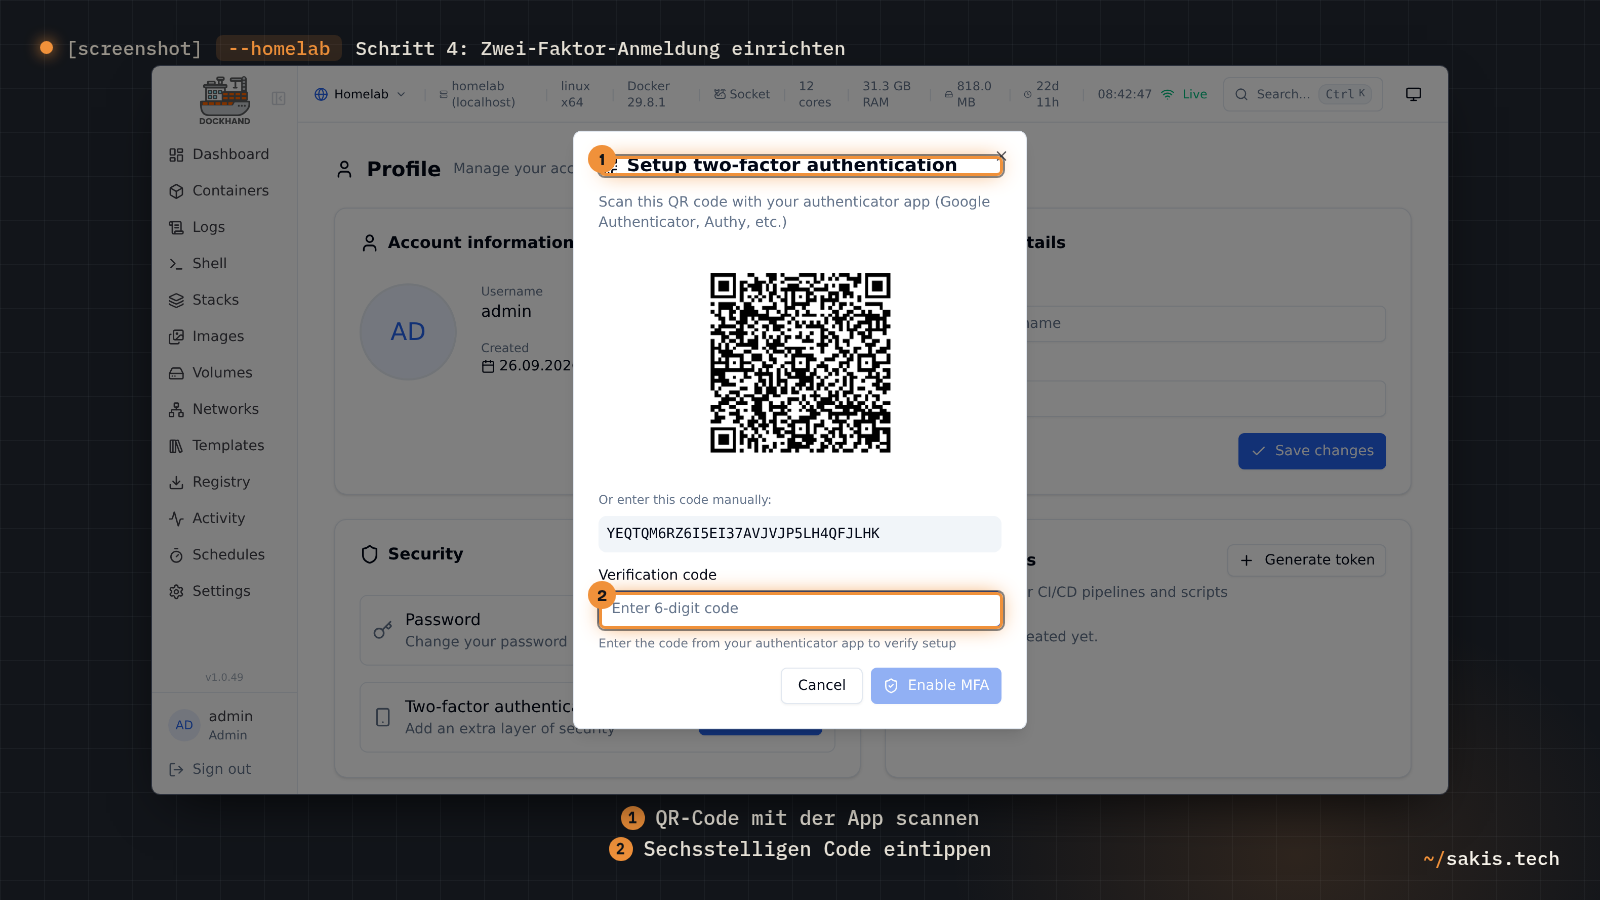Viewport: 1600px width, 900px height.
Task: Click the person icon next to Profile
Action: [x=344, y=169]
